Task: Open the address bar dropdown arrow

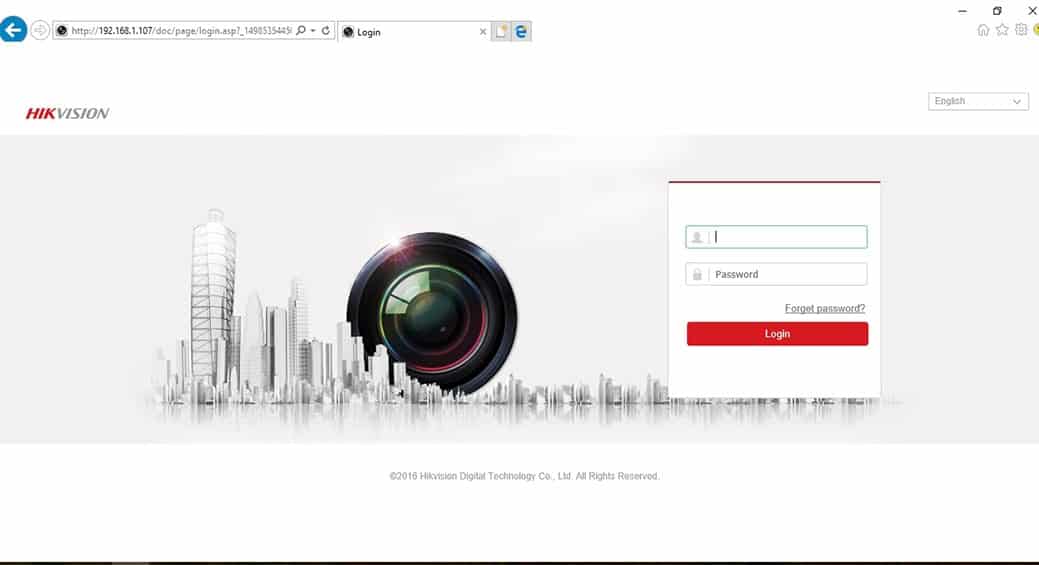Action: pos(313,30)
